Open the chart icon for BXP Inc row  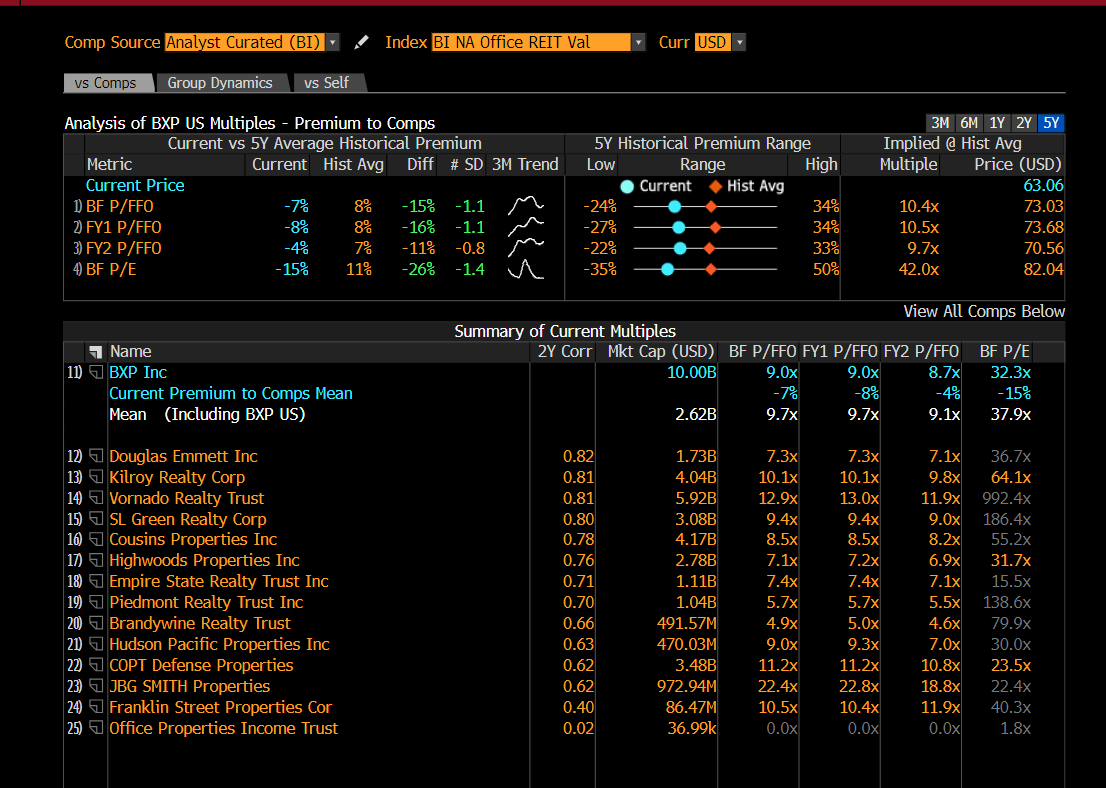pos(96,372)
